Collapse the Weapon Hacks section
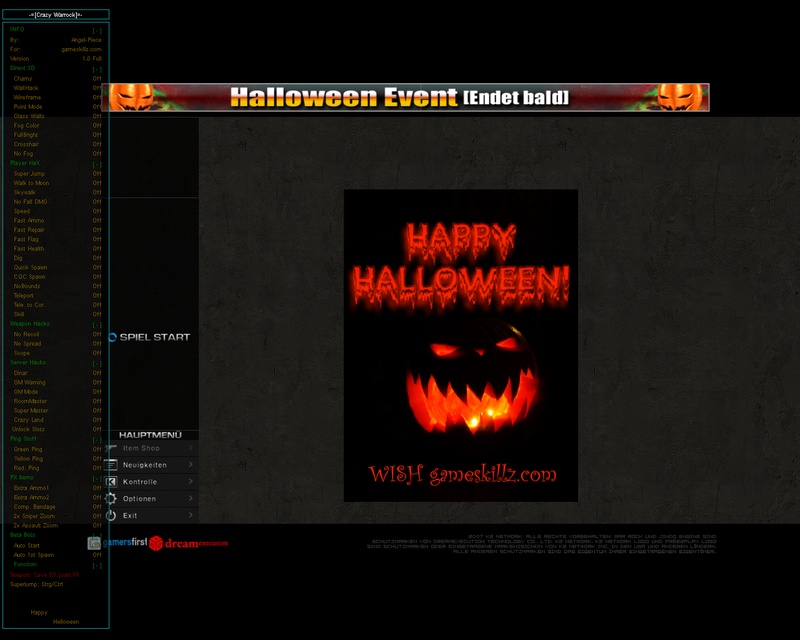The width and height of the screenshot is (800, 640). pos(97,325)
